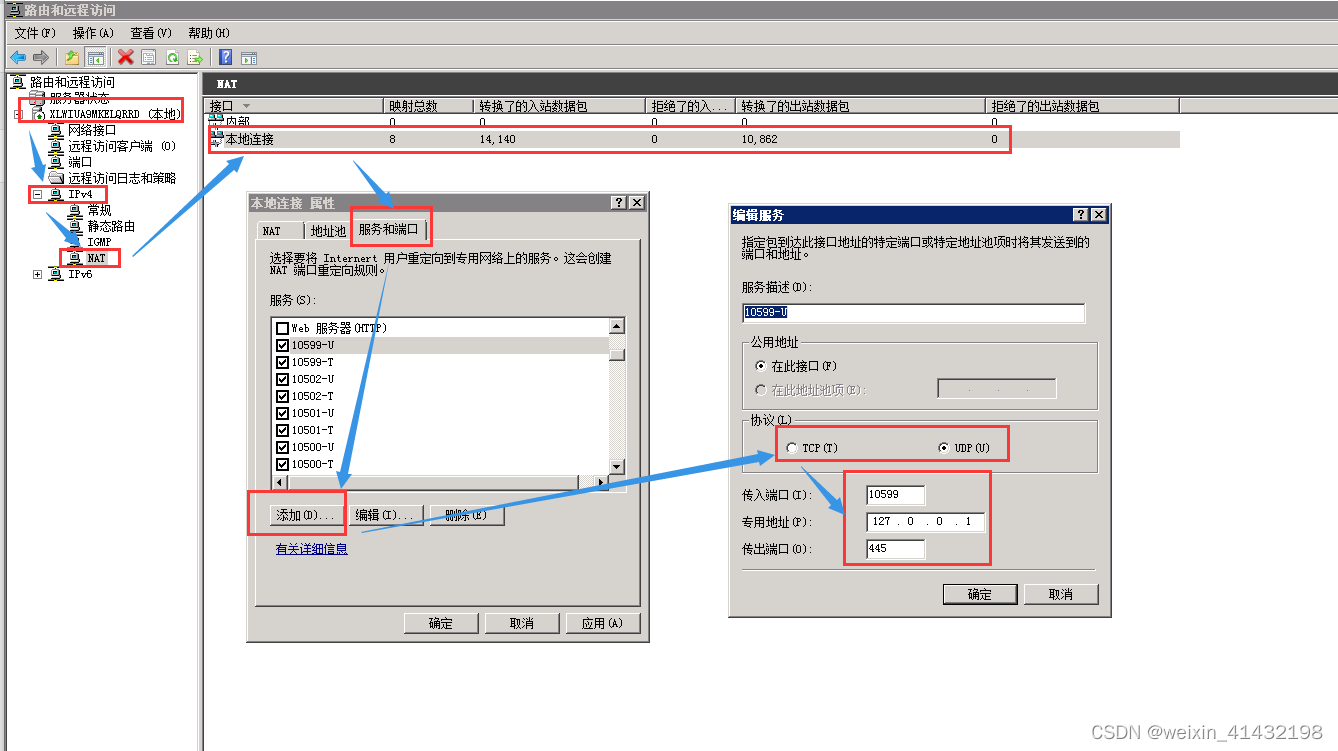Select the 在此接口(F) radio button
This screenshot has width=1338, height=751.
pyautogui.click(x=761, y=366)
